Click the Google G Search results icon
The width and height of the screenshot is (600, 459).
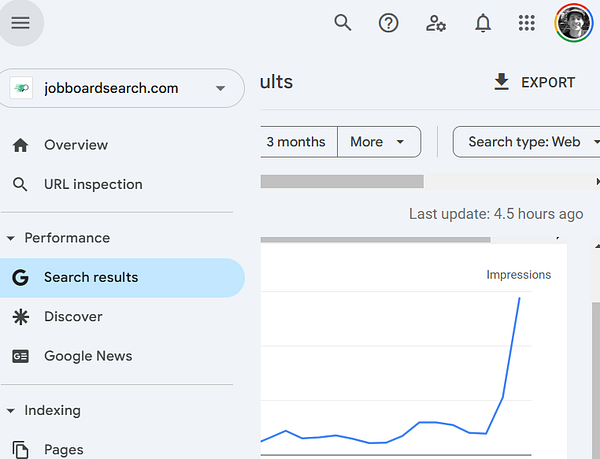click(20, 277)
